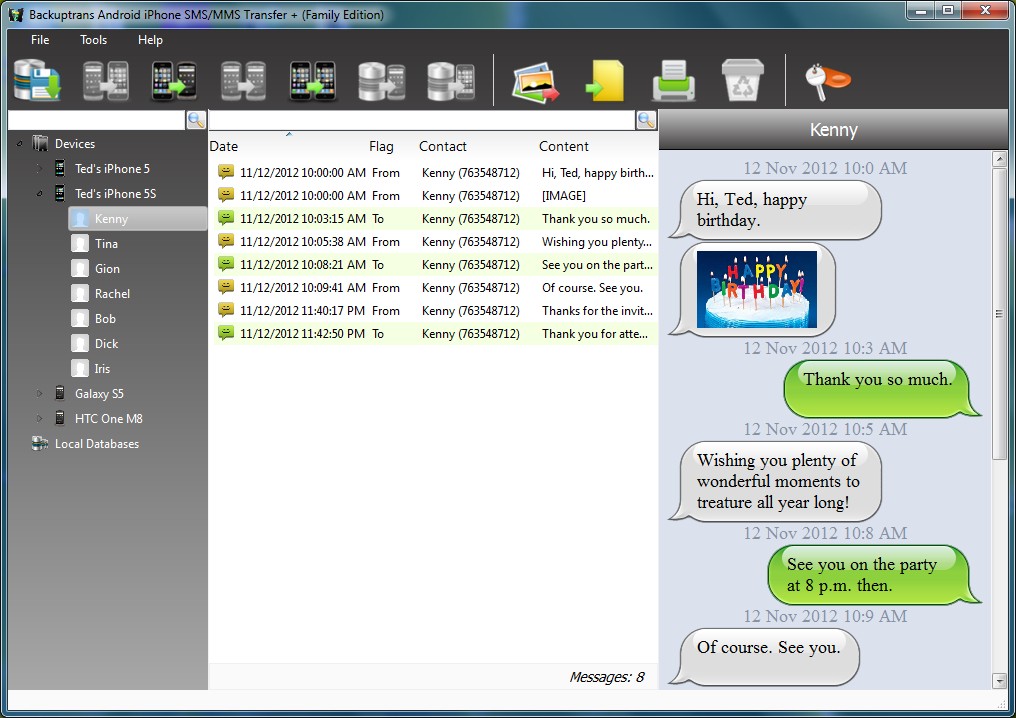Expand the Galaxy S5 node

[39, 393]
